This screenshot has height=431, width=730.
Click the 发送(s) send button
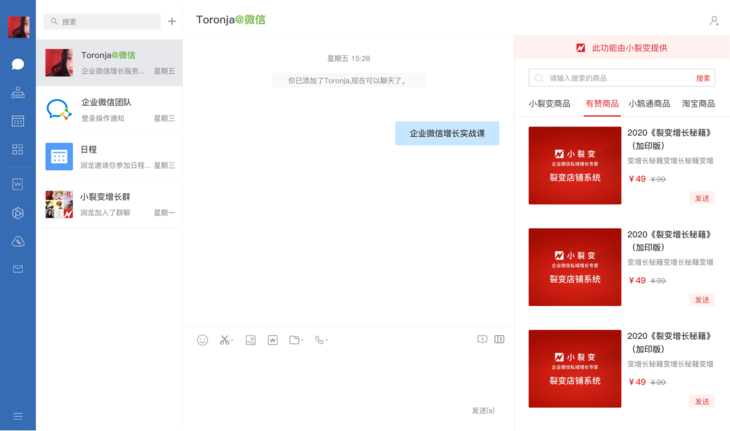coord(483,411)
